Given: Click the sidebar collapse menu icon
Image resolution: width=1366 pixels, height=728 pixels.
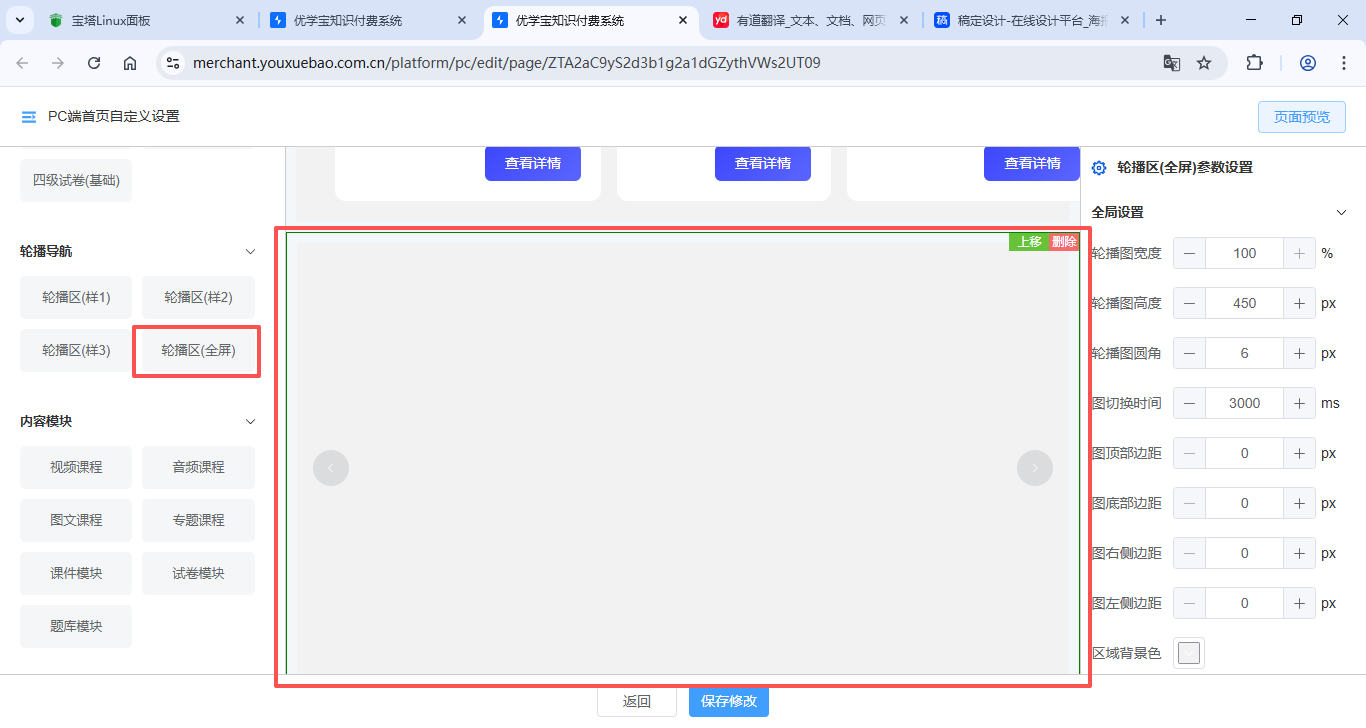Looking at the screenshot, I should pos(29,117).
